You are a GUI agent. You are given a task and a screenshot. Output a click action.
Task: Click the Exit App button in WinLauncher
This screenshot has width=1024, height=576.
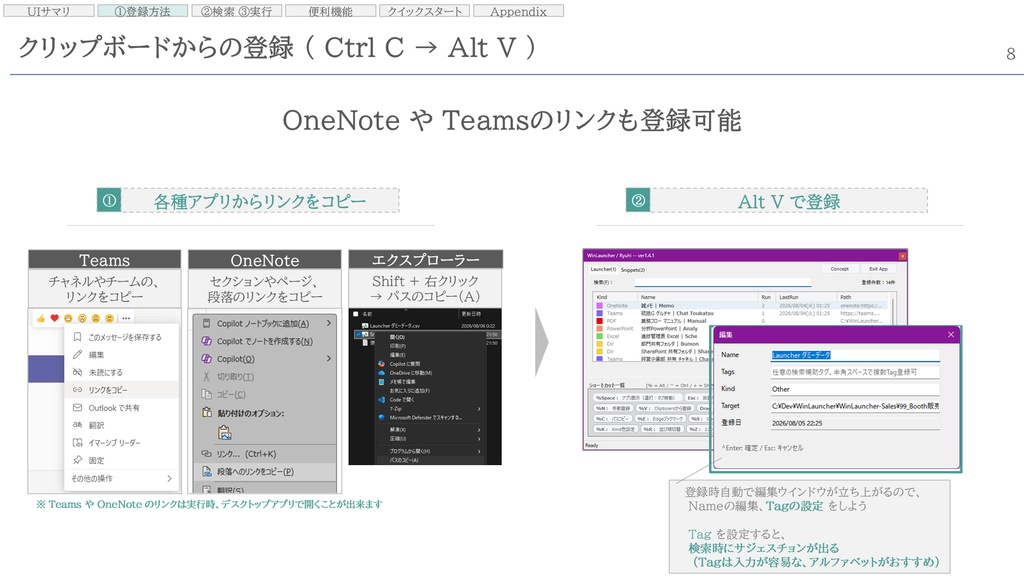click(x=878, y=269)
